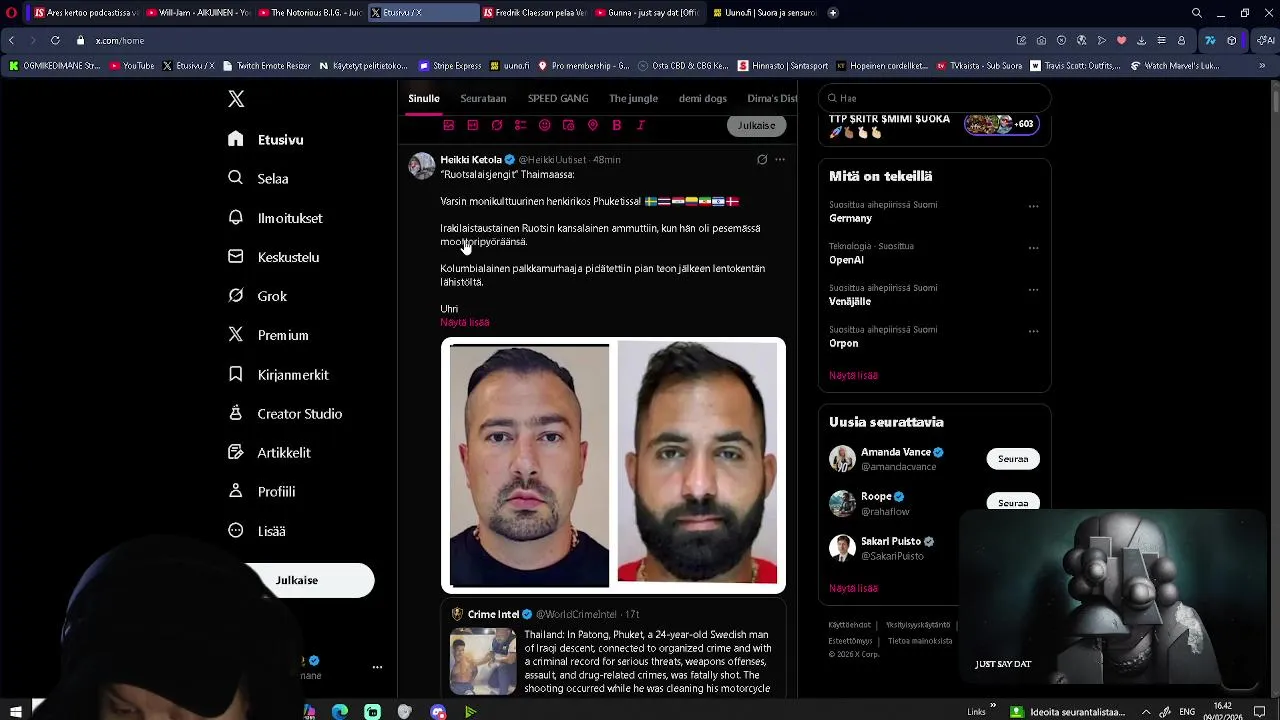
Task: Open Microsoft Edge from the taskbar
Action: [x=340, y=712]
